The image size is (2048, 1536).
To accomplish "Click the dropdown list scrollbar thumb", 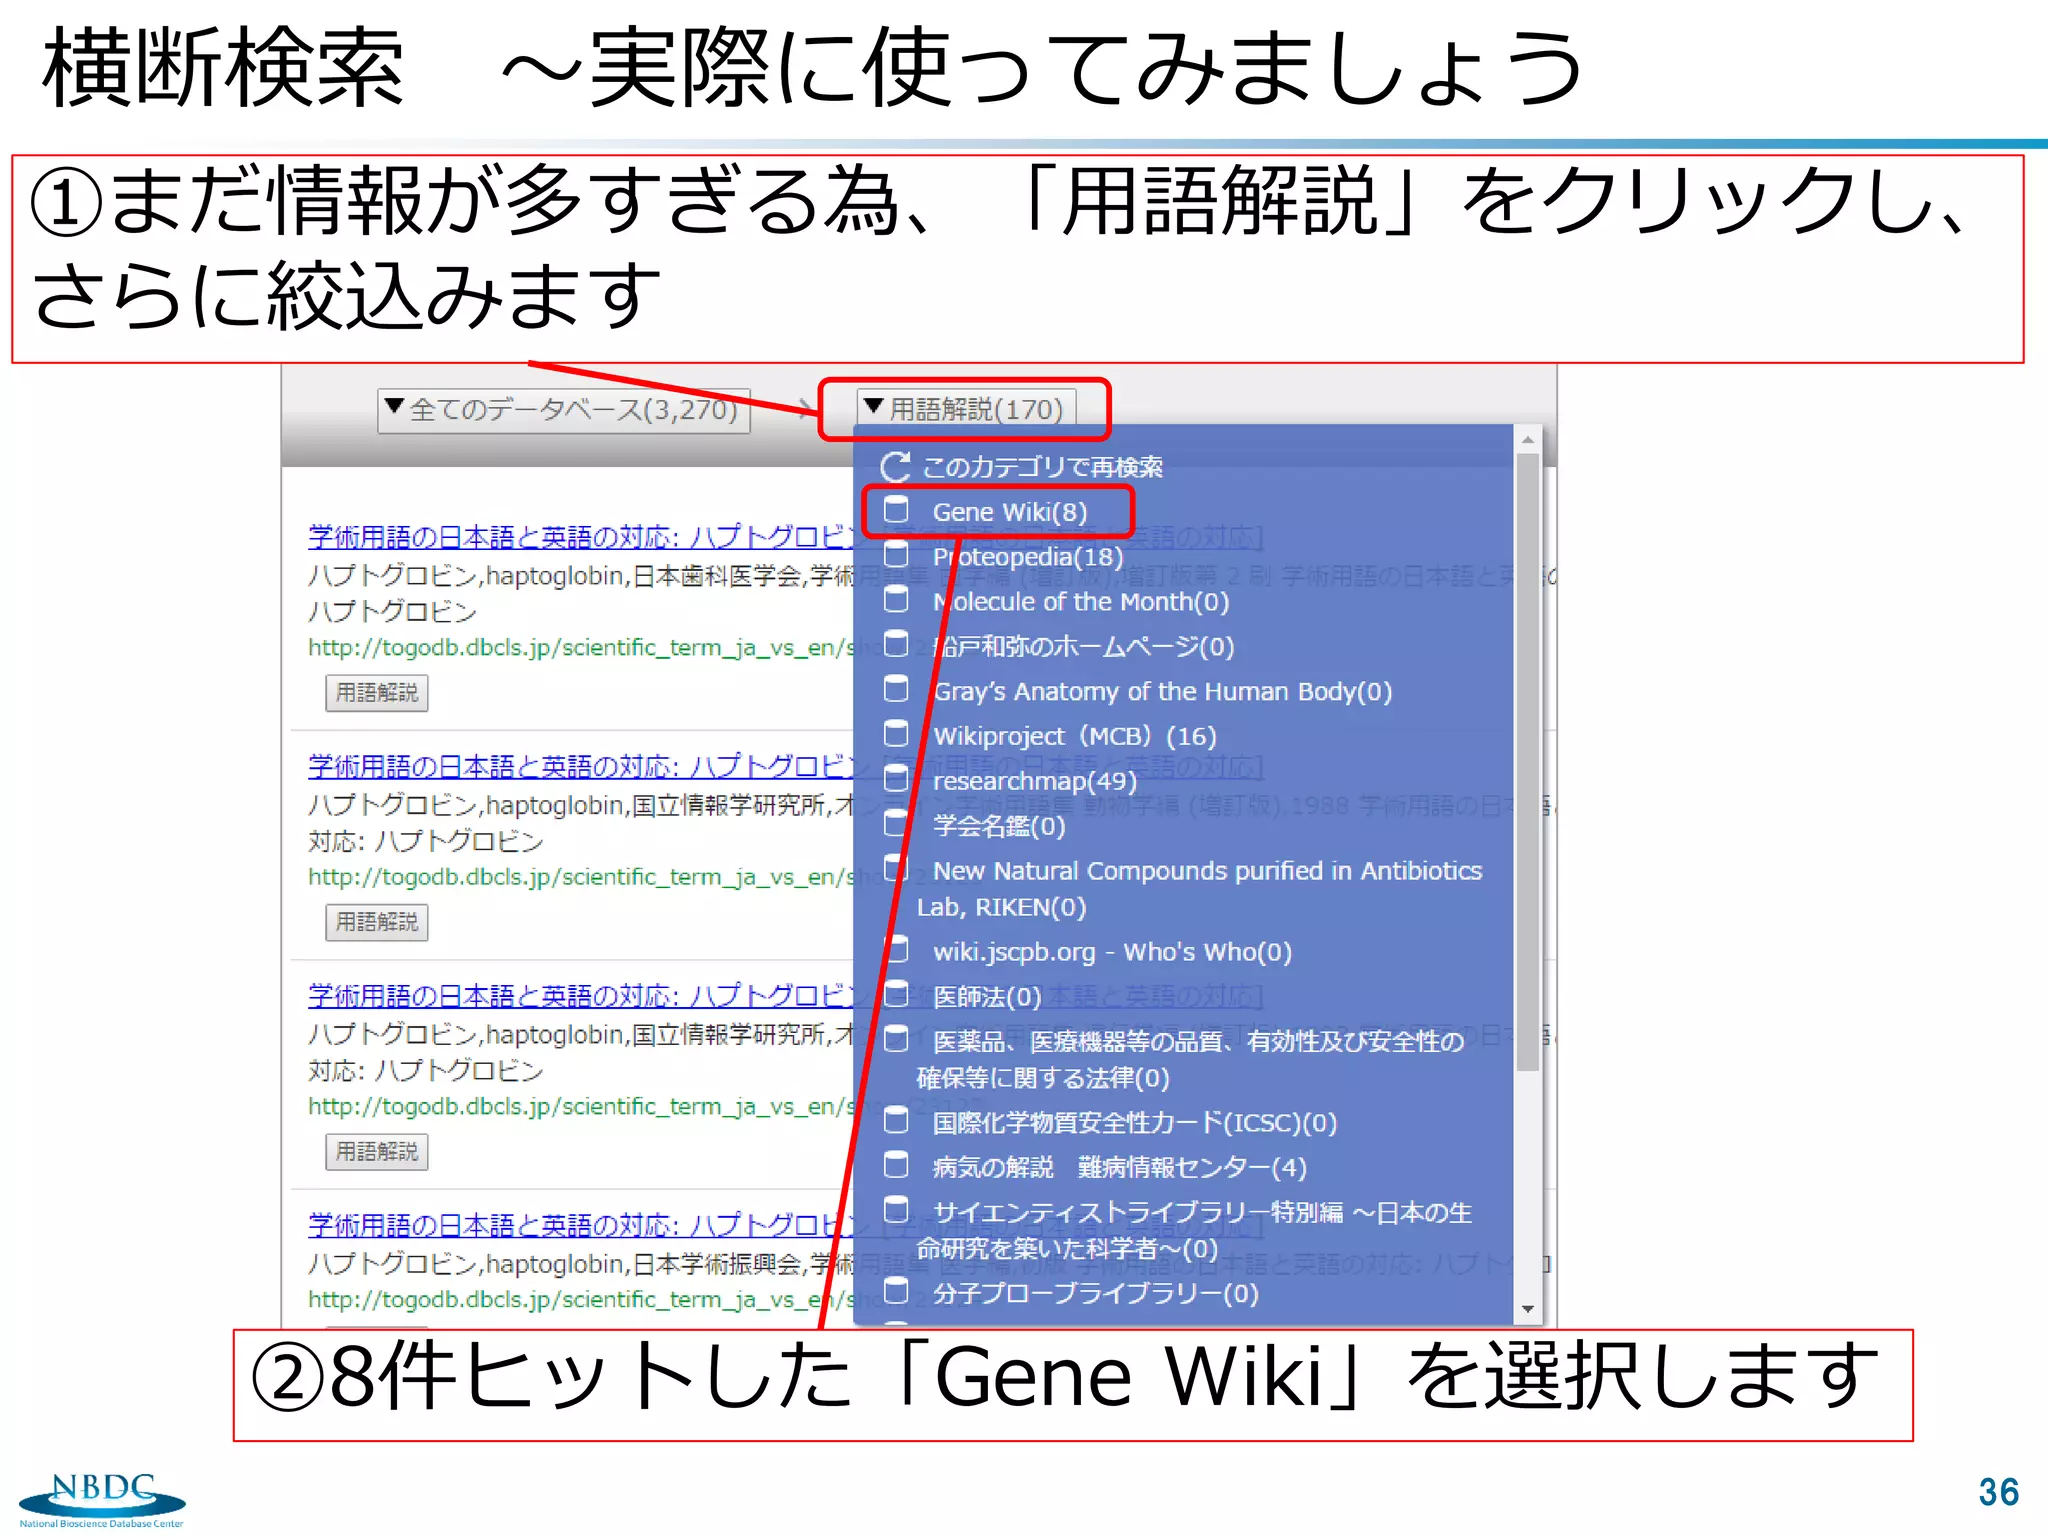I will point(1527,762).
